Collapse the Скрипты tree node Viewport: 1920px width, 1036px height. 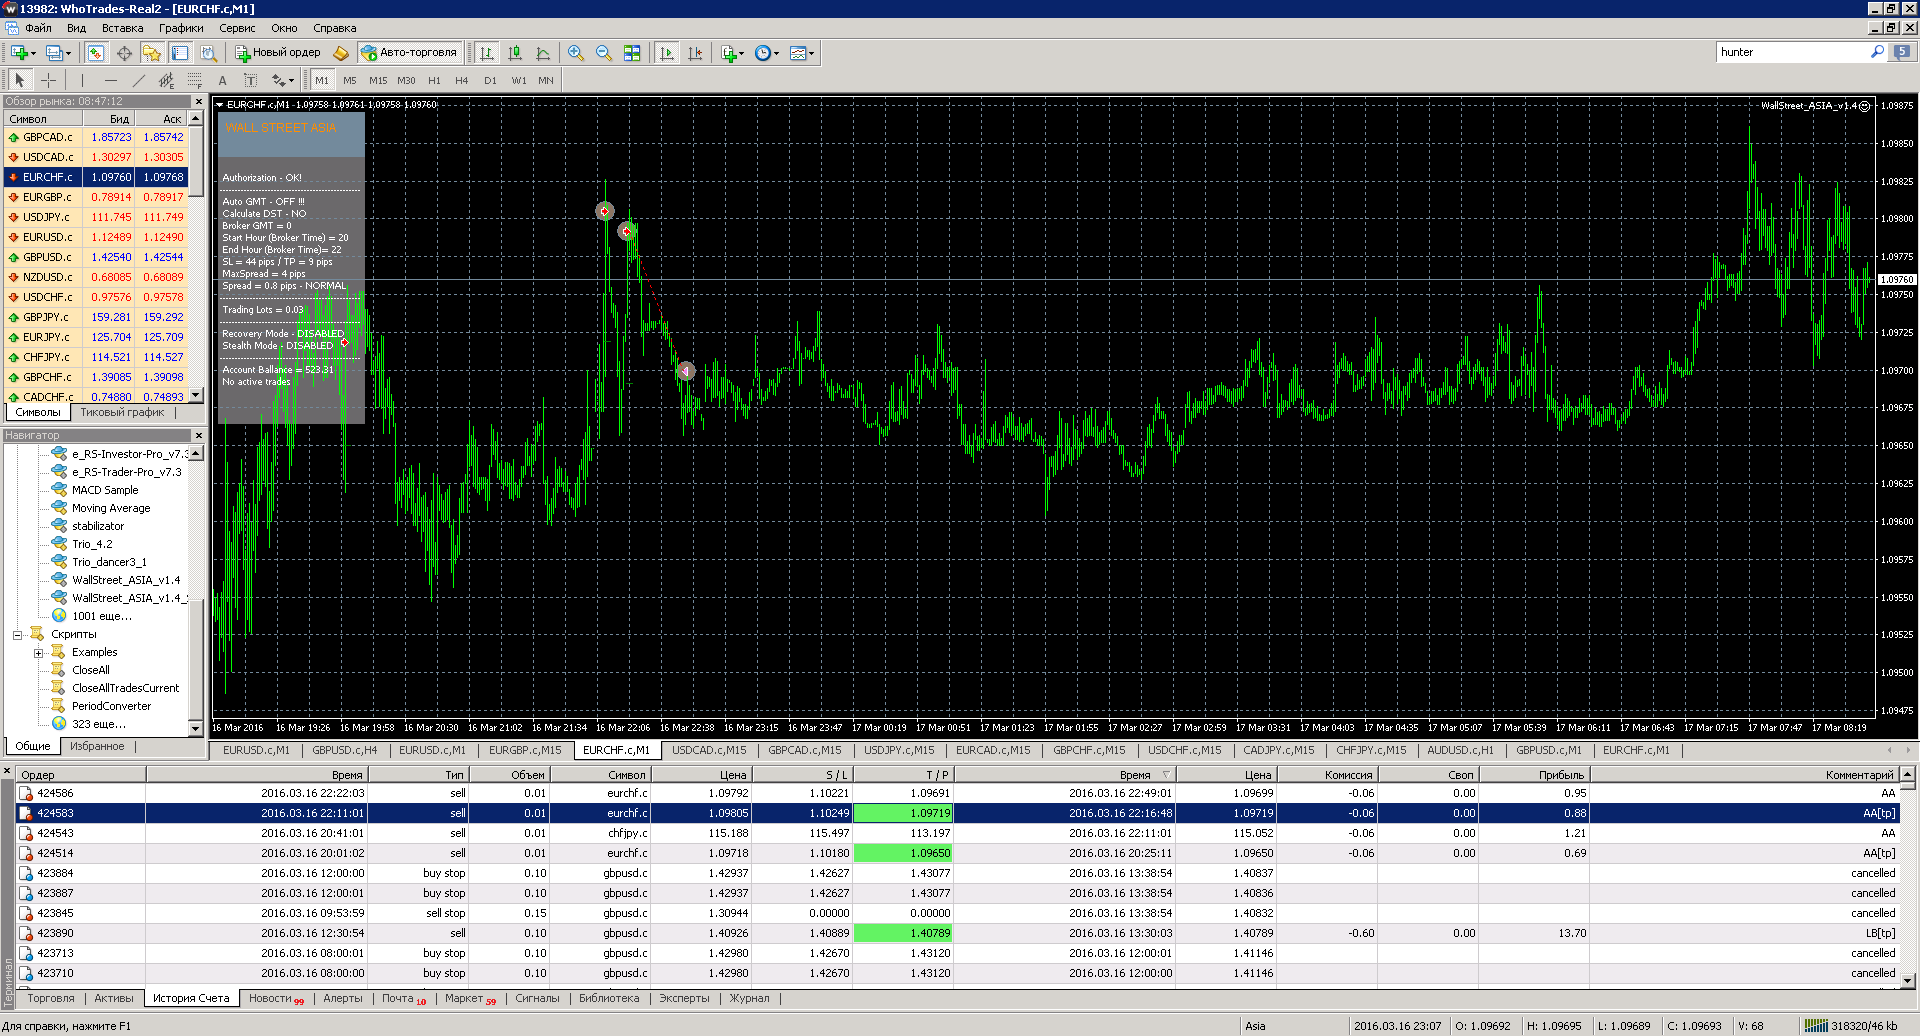pos(17,634)
